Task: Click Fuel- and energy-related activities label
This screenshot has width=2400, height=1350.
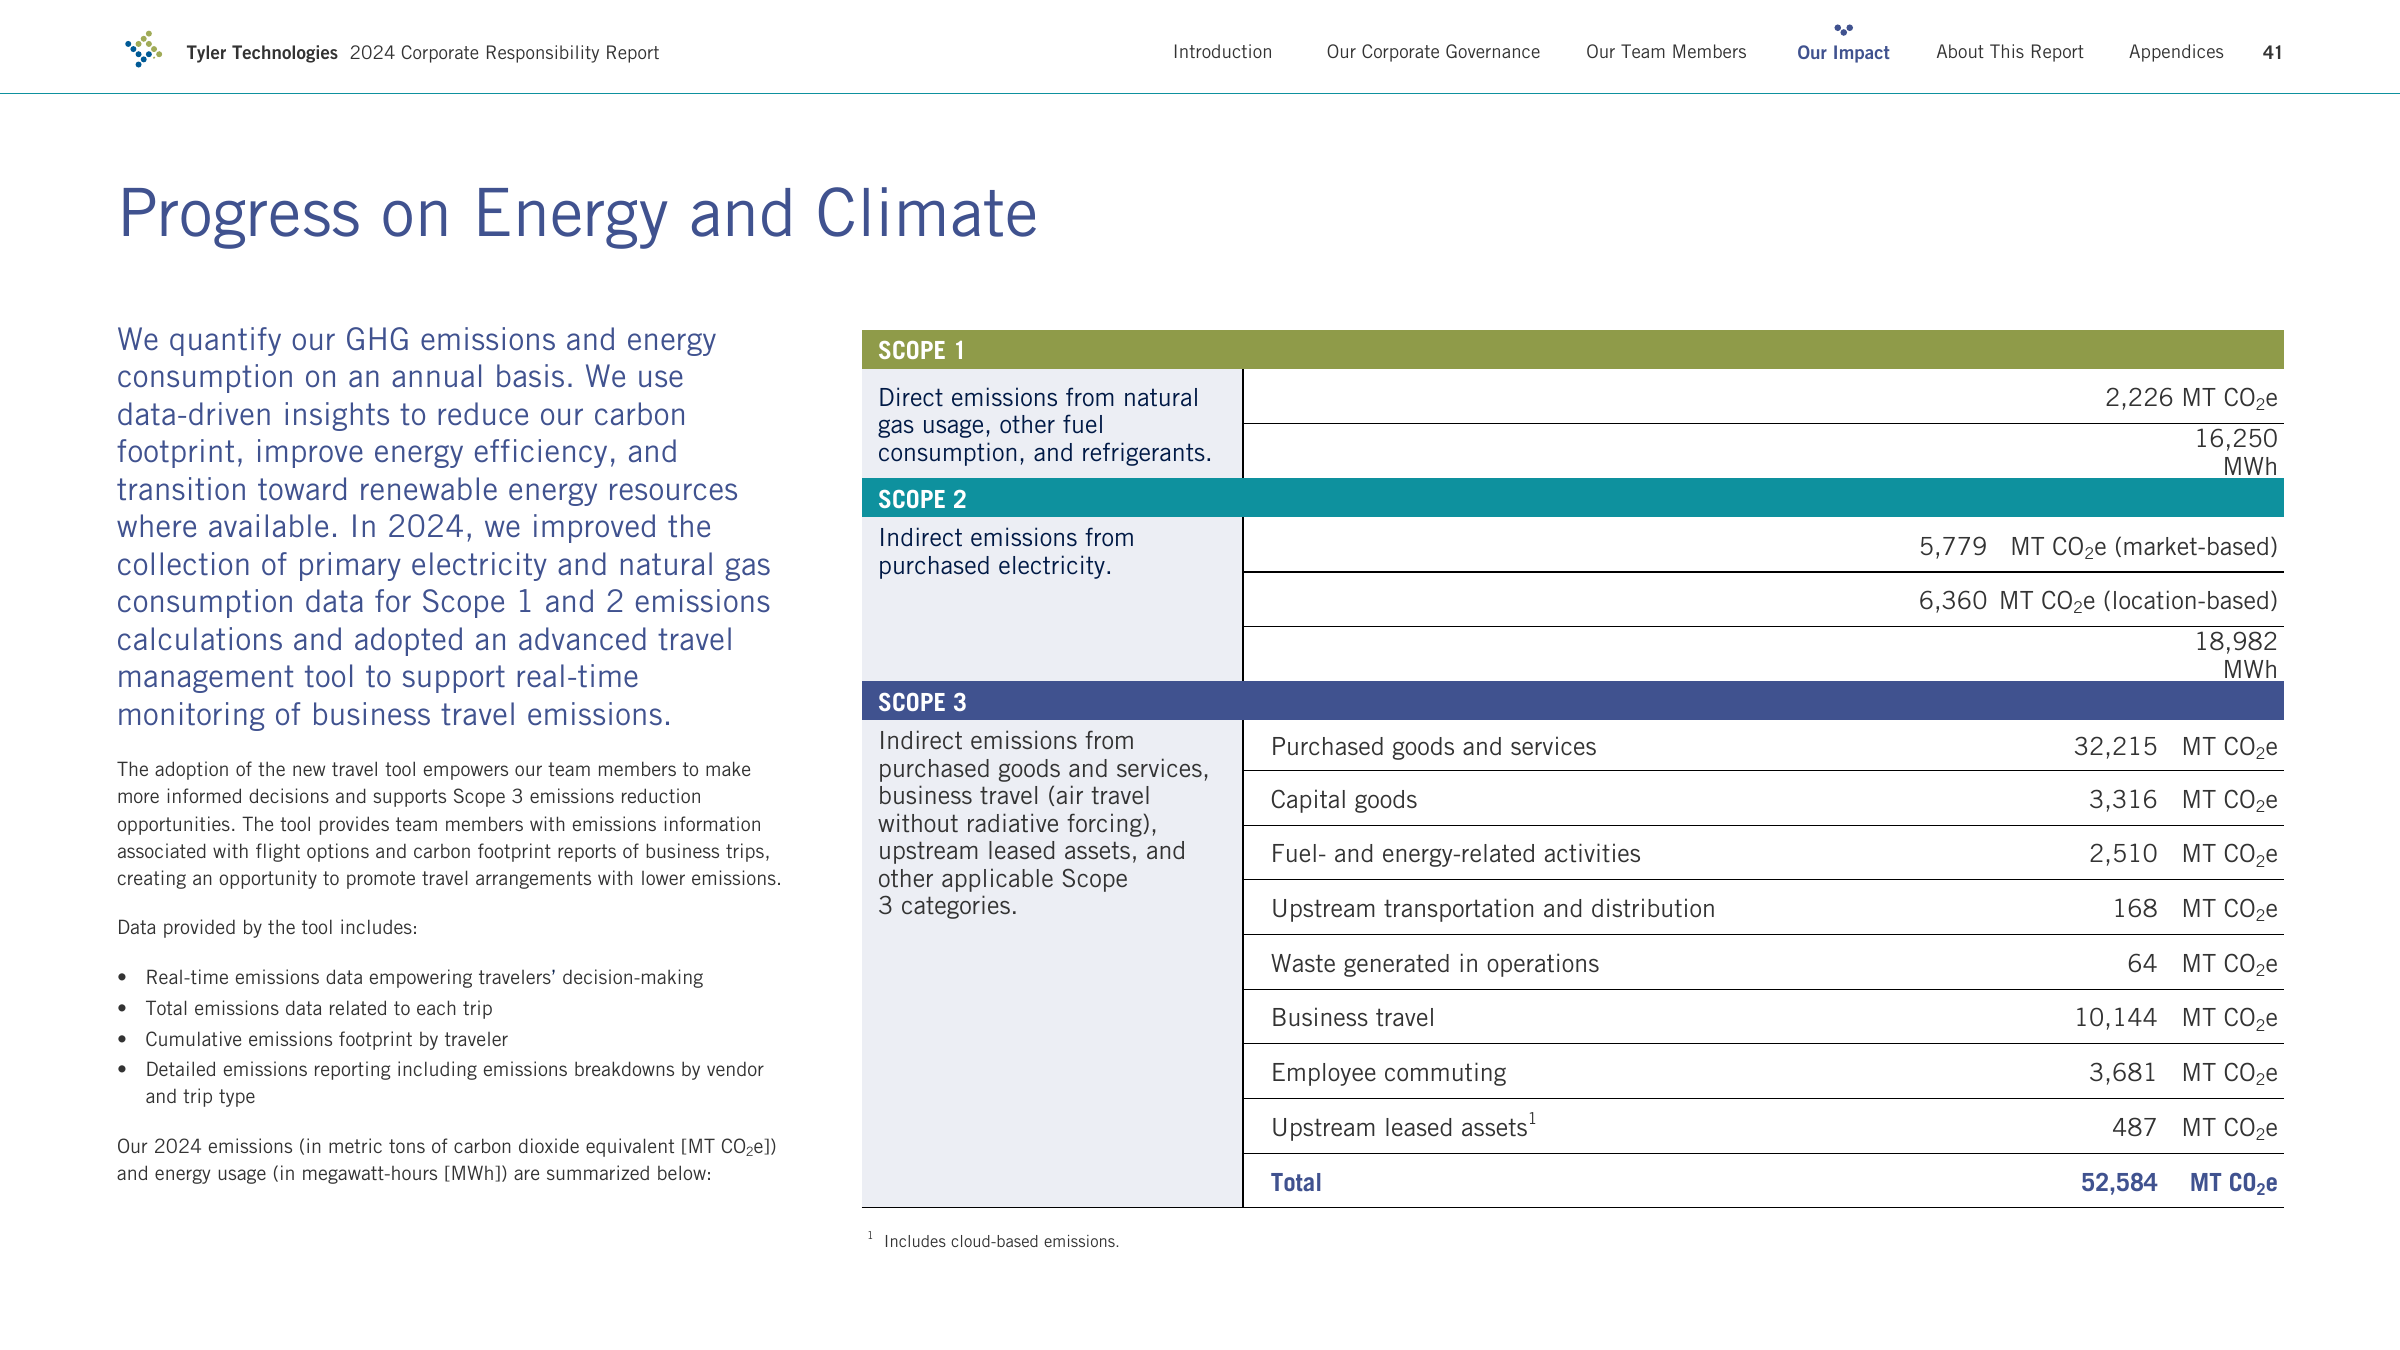Action: coord(1455,854)
